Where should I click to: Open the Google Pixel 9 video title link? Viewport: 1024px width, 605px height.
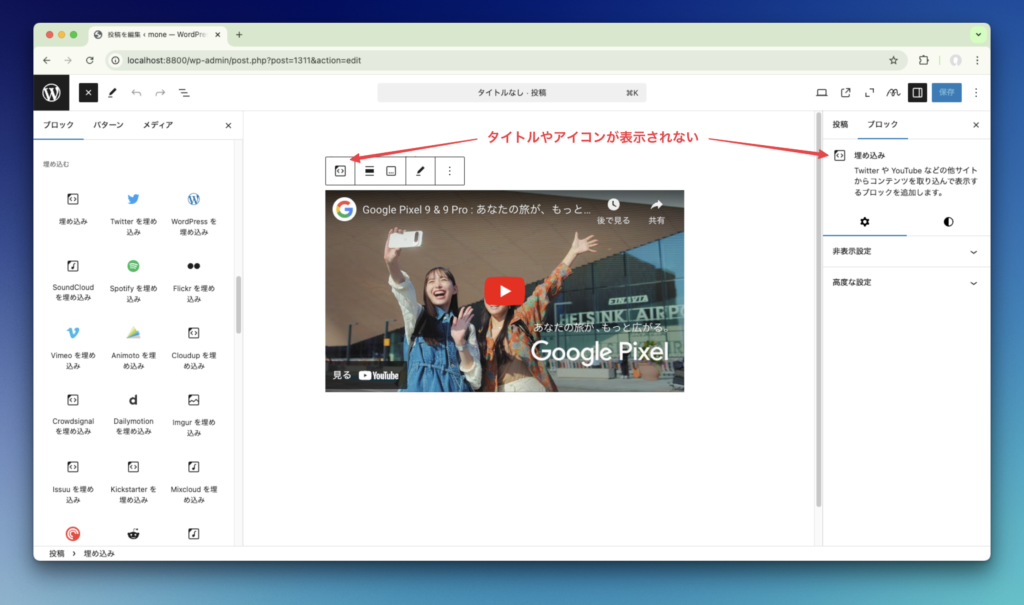point(476,210)
